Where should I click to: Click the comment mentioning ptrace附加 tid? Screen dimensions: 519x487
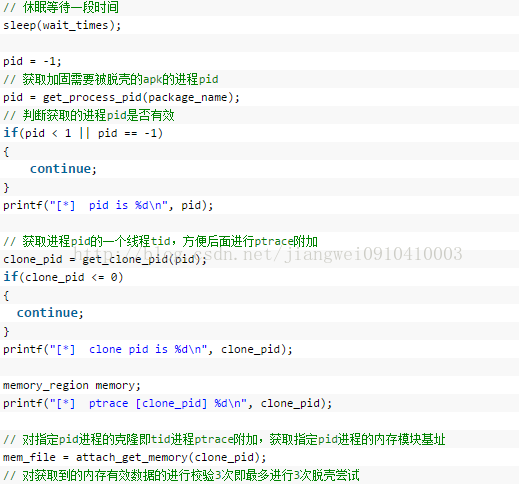(160, 241)
